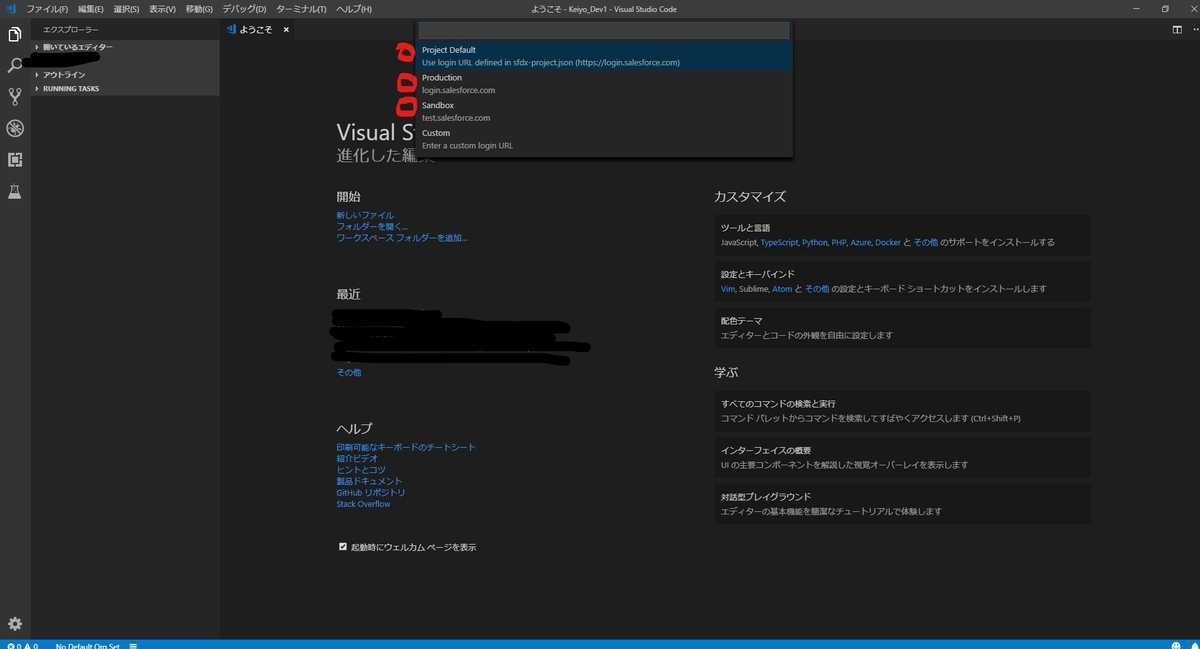Screen dimensions: 1200x649
Task: Click the VS Code logo in title bar
Action: pyautogui.click(x=11, y=8)
